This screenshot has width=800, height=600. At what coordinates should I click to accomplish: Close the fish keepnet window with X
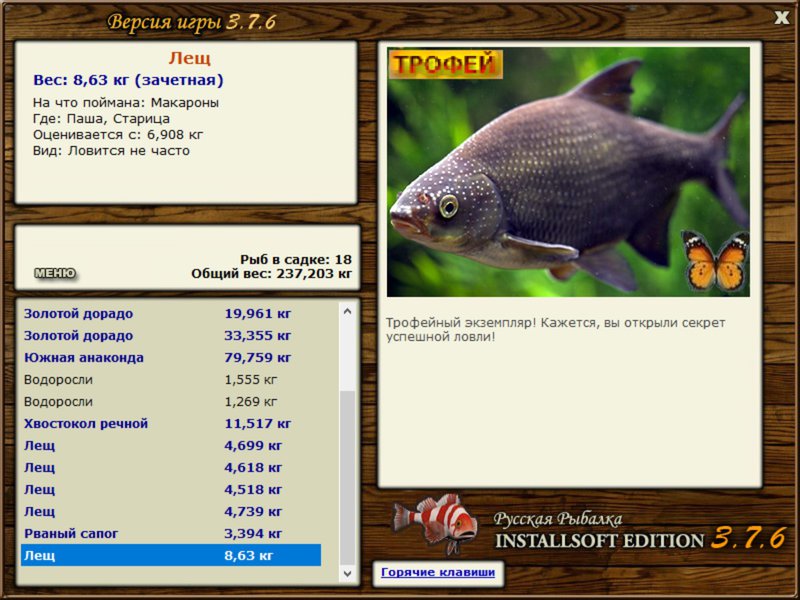pyautogui.click(x=781, y=18)
